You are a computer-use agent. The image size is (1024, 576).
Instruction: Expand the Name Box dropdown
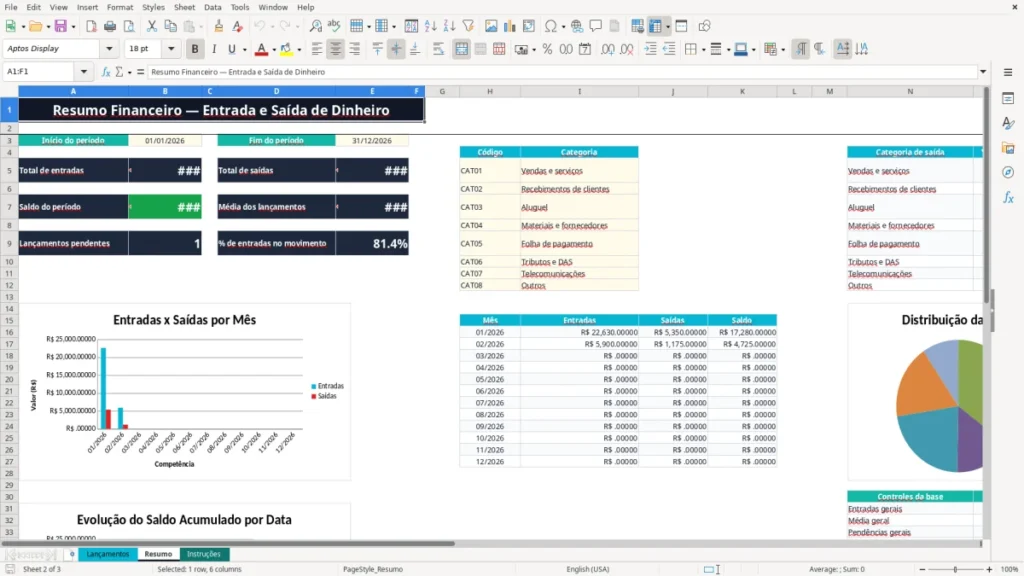click(84, 72)
